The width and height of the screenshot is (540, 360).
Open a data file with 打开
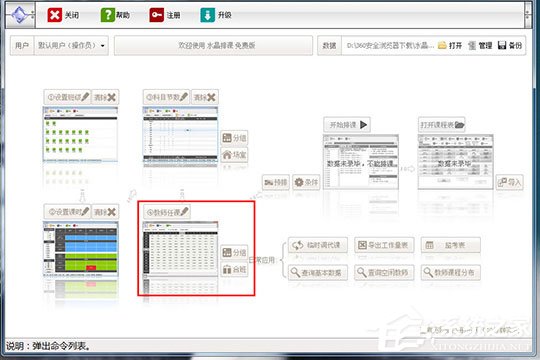(x=450, y=45)
